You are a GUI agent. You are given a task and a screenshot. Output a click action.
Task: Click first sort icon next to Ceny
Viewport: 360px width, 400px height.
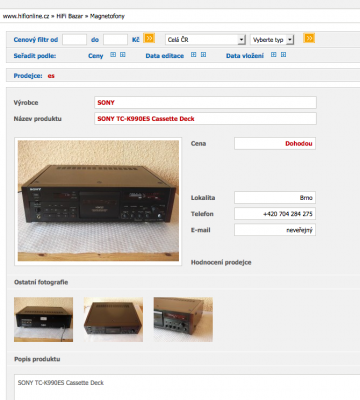point(113,55)
